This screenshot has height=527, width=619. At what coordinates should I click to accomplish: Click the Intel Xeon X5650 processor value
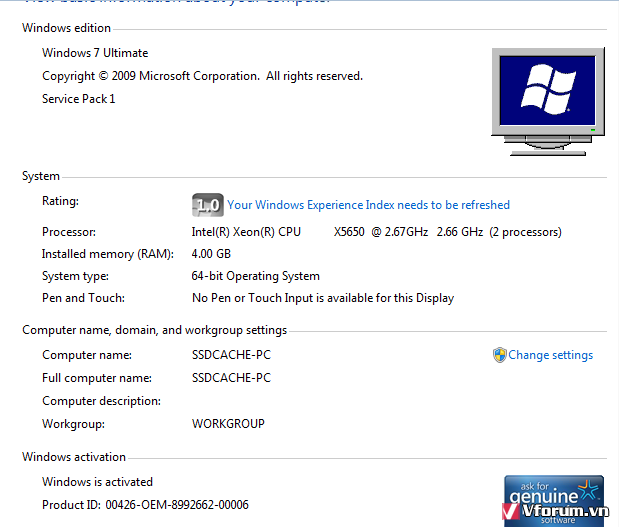click(377, 232)
